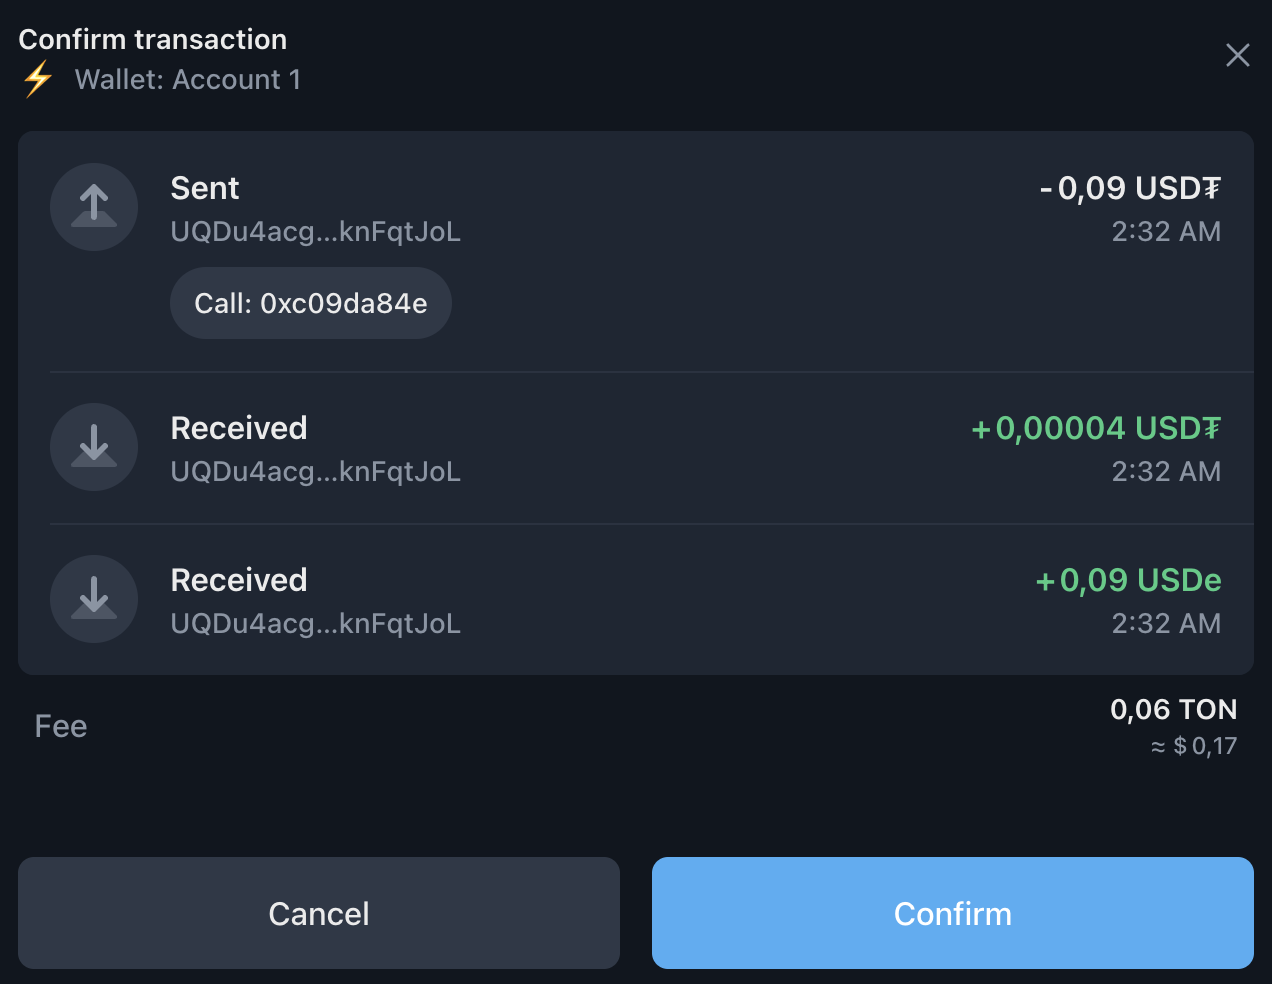The height and width of the screenshot is (984, 1272).
Task: Click the Wallet: Account 1 label
Action: click(188, 80)
